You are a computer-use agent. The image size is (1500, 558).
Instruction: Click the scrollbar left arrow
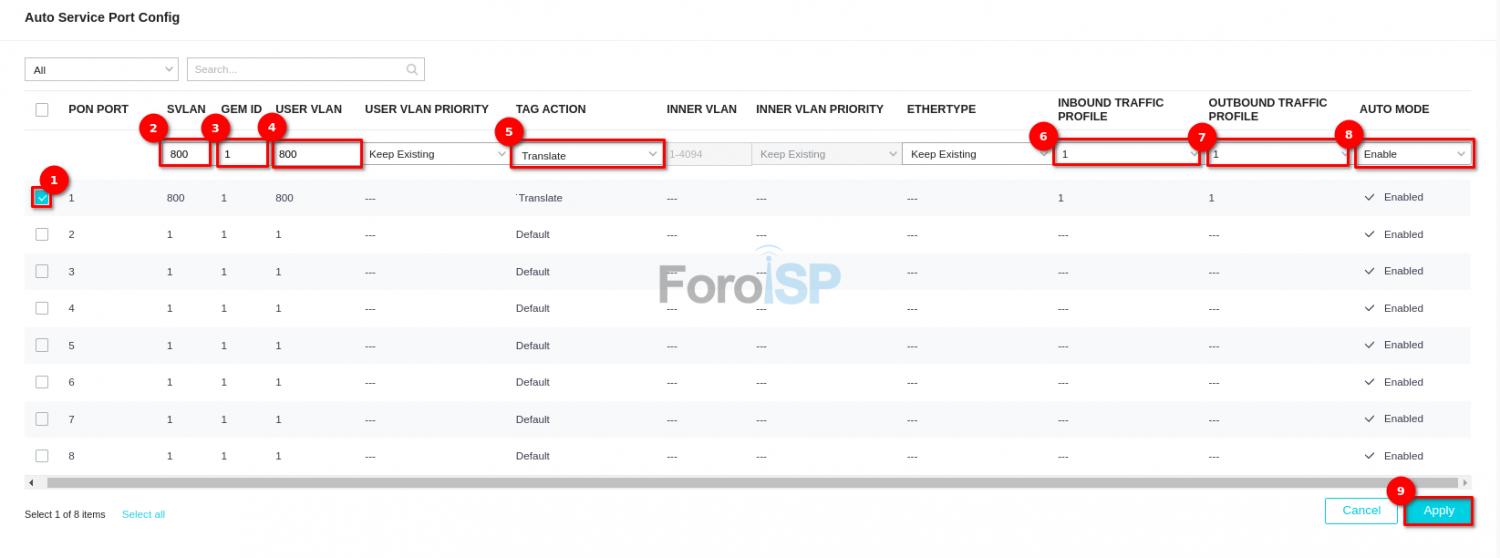pos(31,483)
